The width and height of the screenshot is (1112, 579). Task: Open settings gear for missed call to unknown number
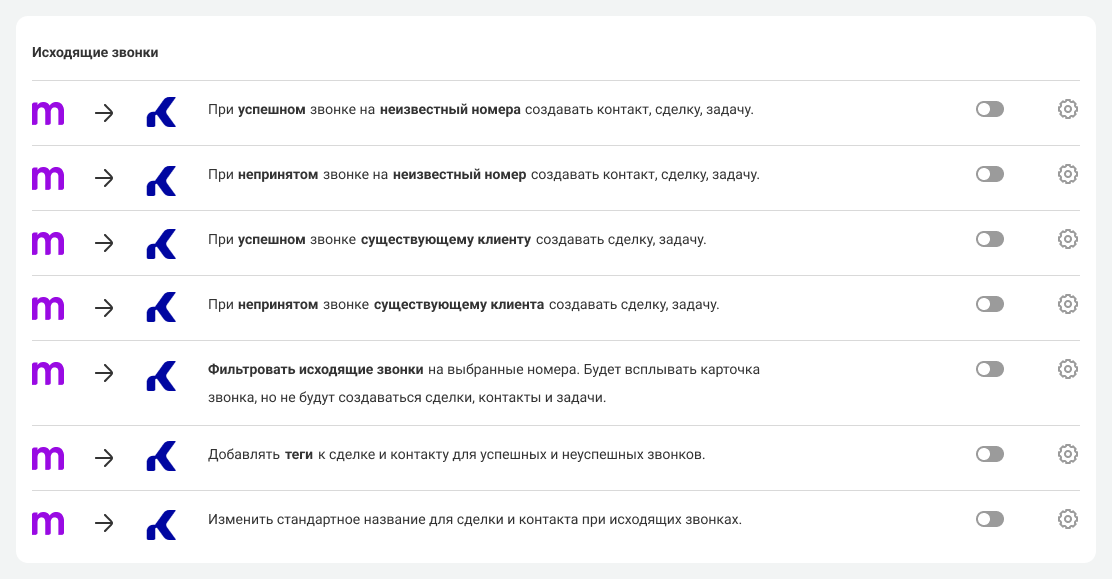pos(1067,175)
